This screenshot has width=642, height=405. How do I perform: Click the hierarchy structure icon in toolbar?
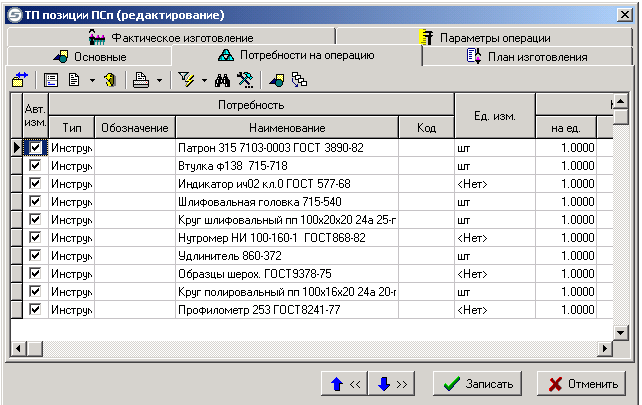point(298,79)
